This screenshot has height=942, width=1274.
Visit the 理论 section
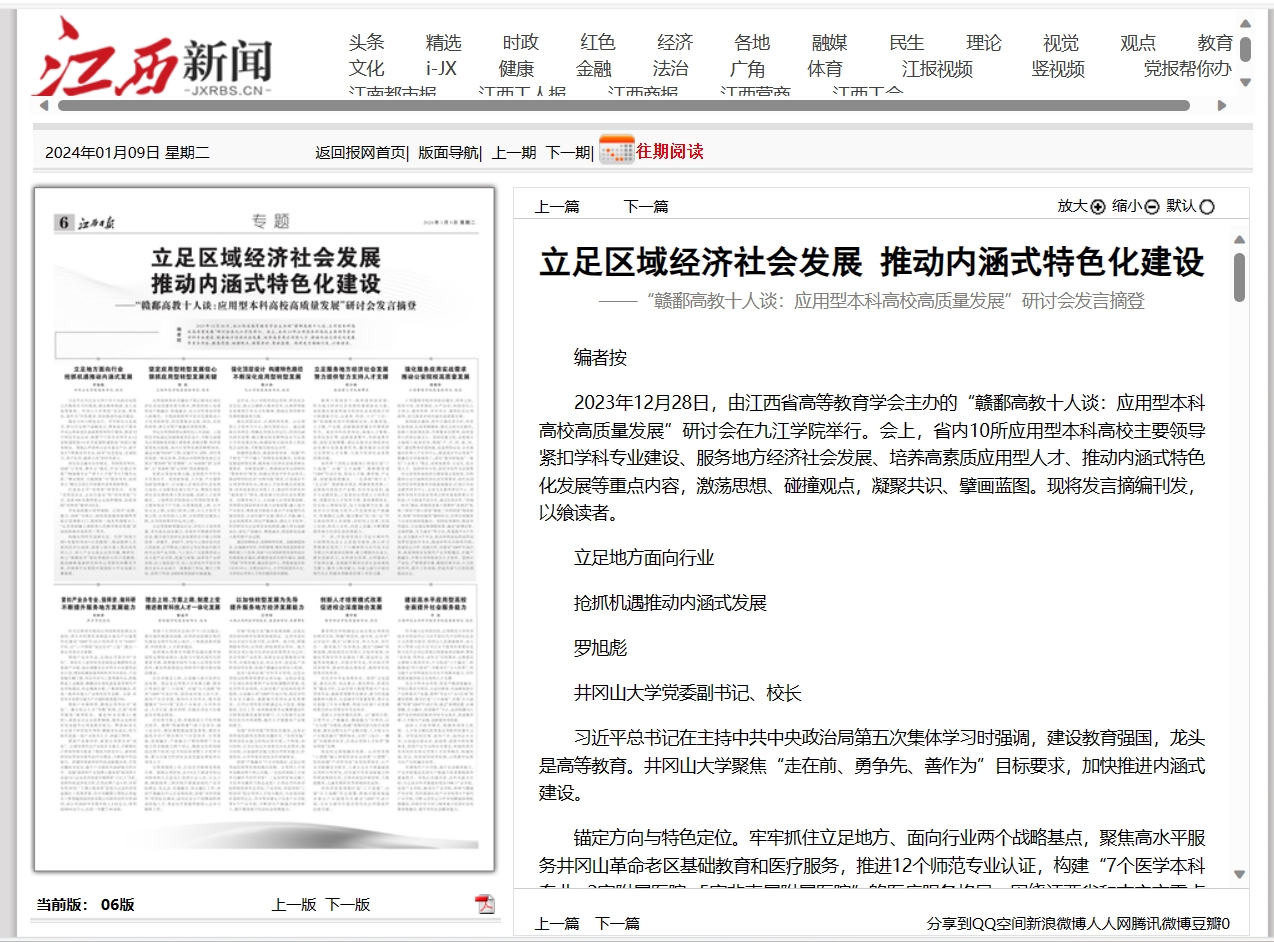[984, 43]
